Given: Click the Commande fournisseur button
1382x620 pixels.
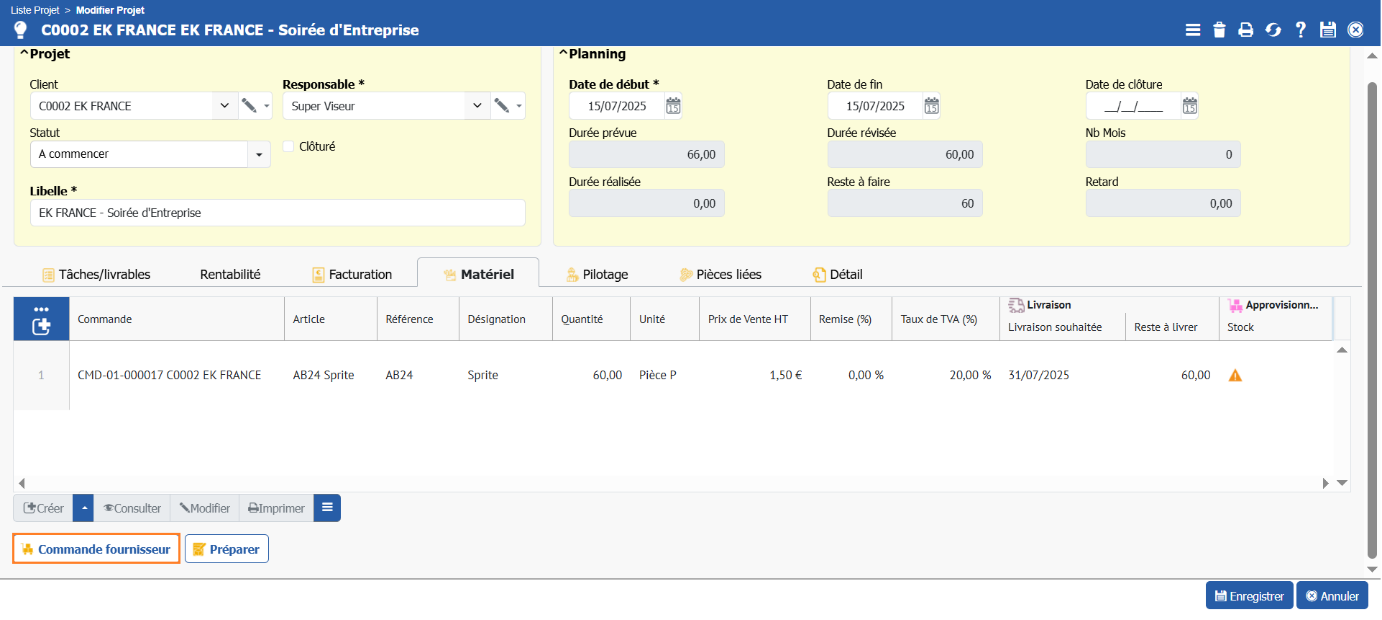Looking at the screenshot, I should tap(96, 549).
